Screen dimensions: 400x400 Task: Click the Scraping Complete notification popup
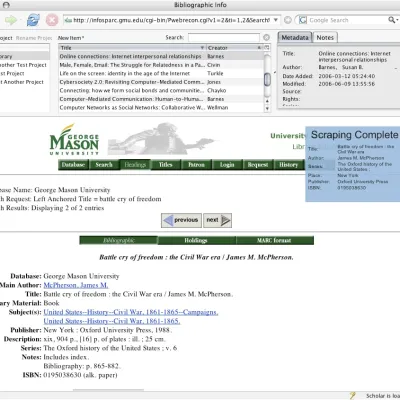(353, 164)
